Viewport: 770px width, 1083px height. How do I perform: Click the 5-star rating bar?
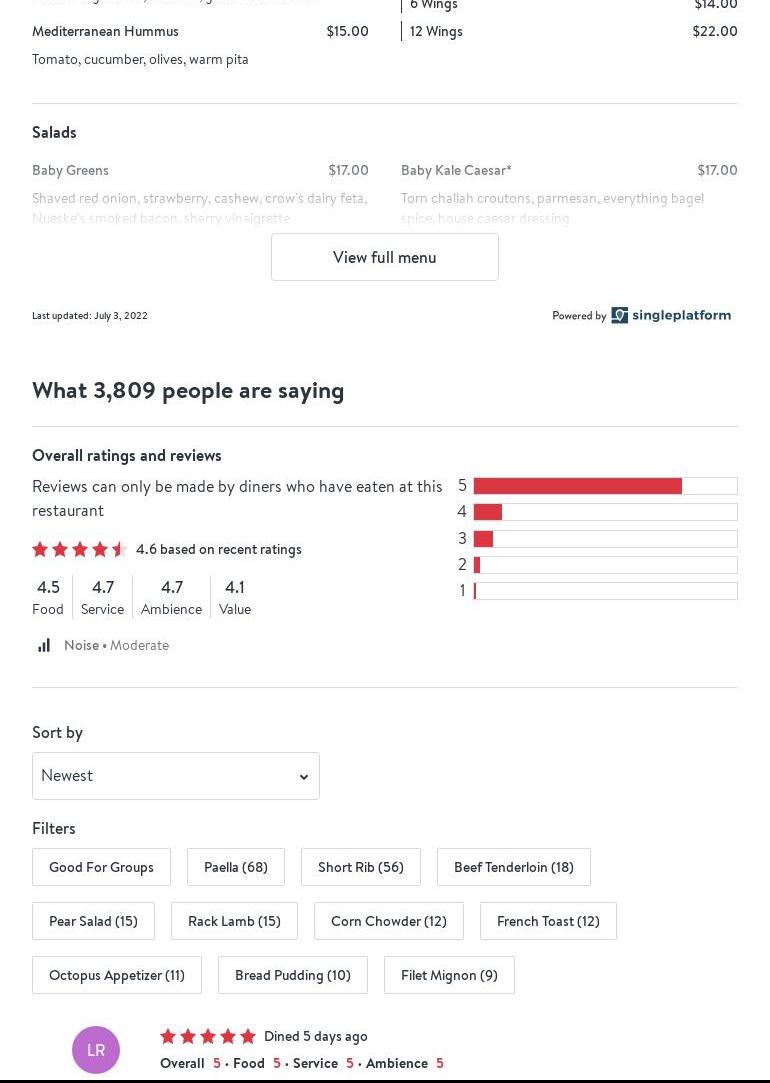click(x=605, y=486)
